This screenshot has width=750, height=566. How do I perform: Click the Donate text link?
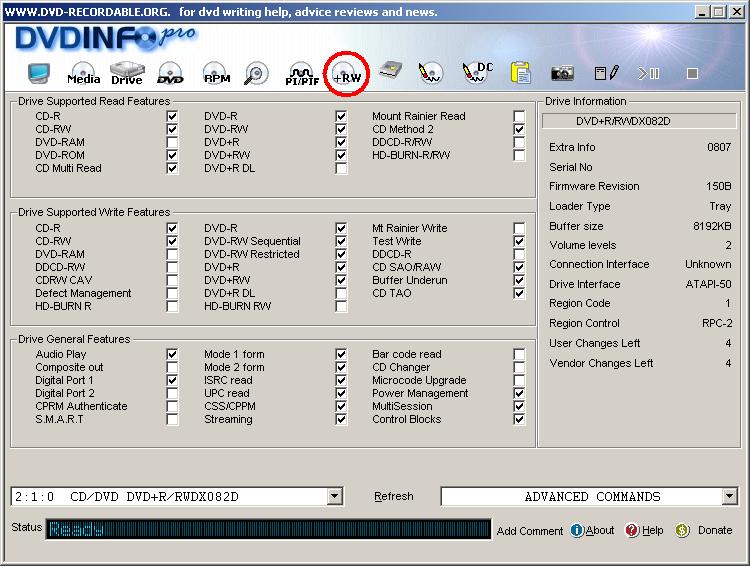pyautogui.click(x=715, y=530)
